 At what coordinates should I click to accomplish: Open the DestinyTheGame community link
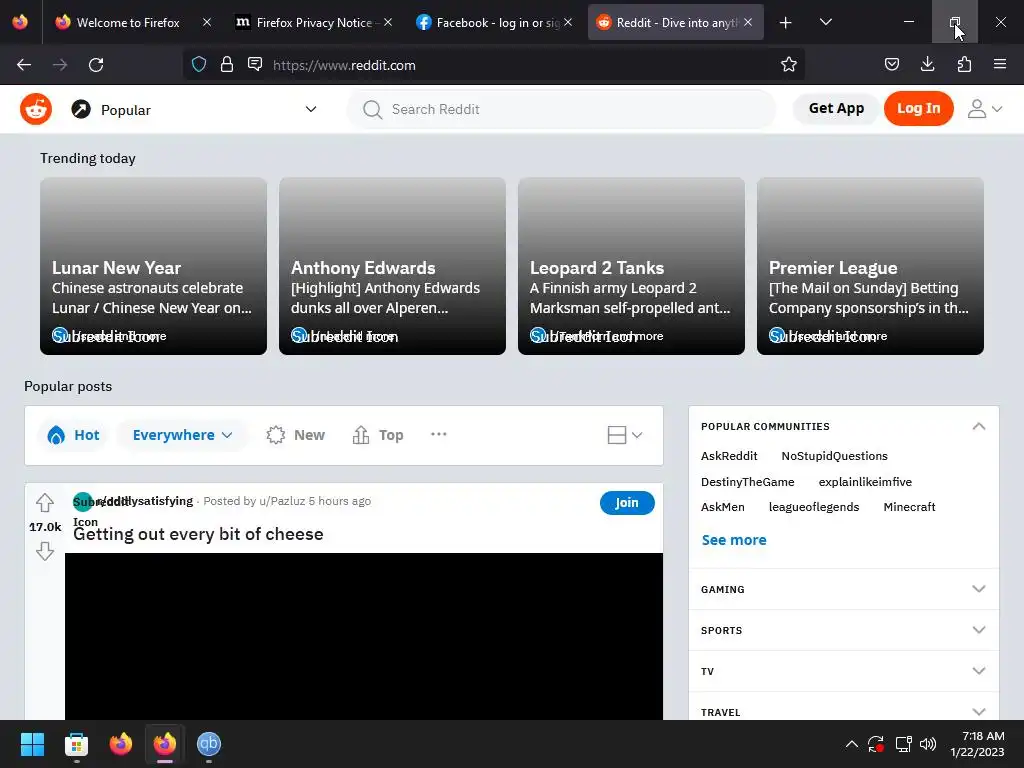click(748, 482)
